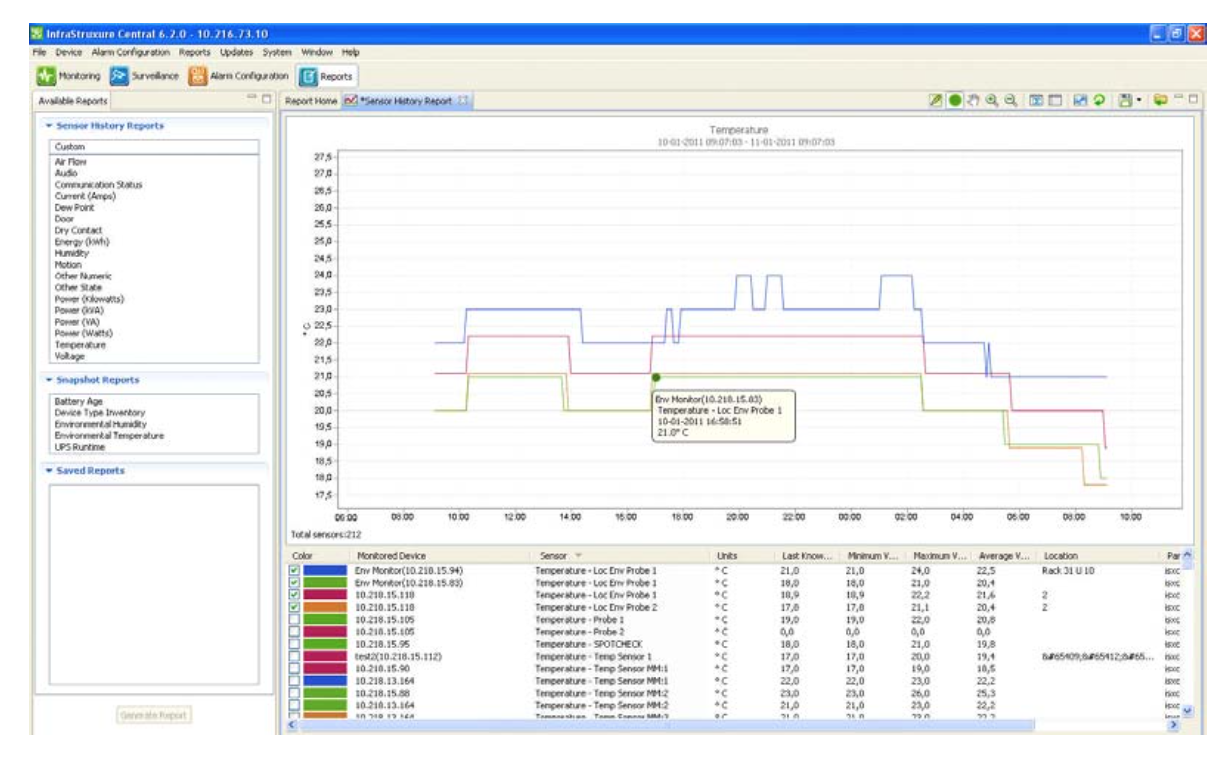This screenshot has width=1232, height=758.
Task: Click the zoom out magnifier
Action: click(x=1011, y=101)
